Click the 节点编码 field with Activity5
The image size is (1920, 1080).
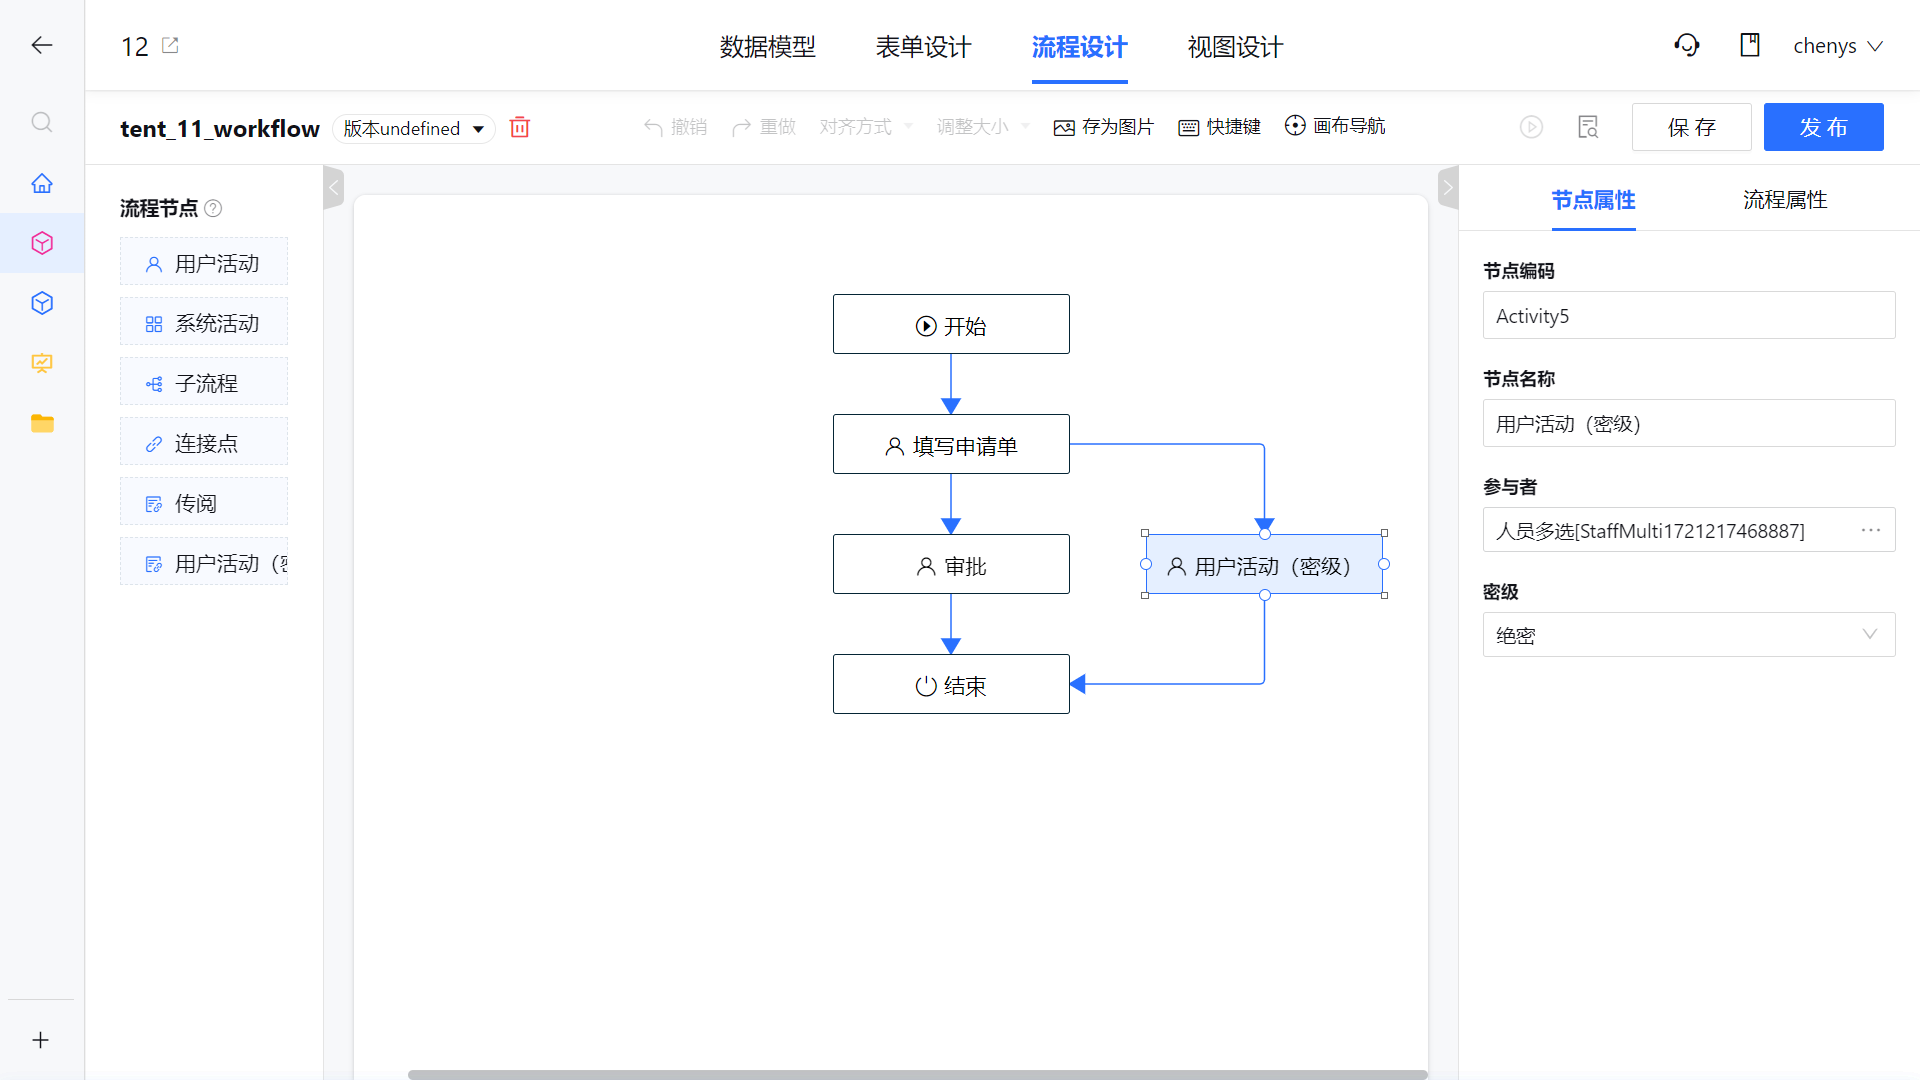[1689, 315]
